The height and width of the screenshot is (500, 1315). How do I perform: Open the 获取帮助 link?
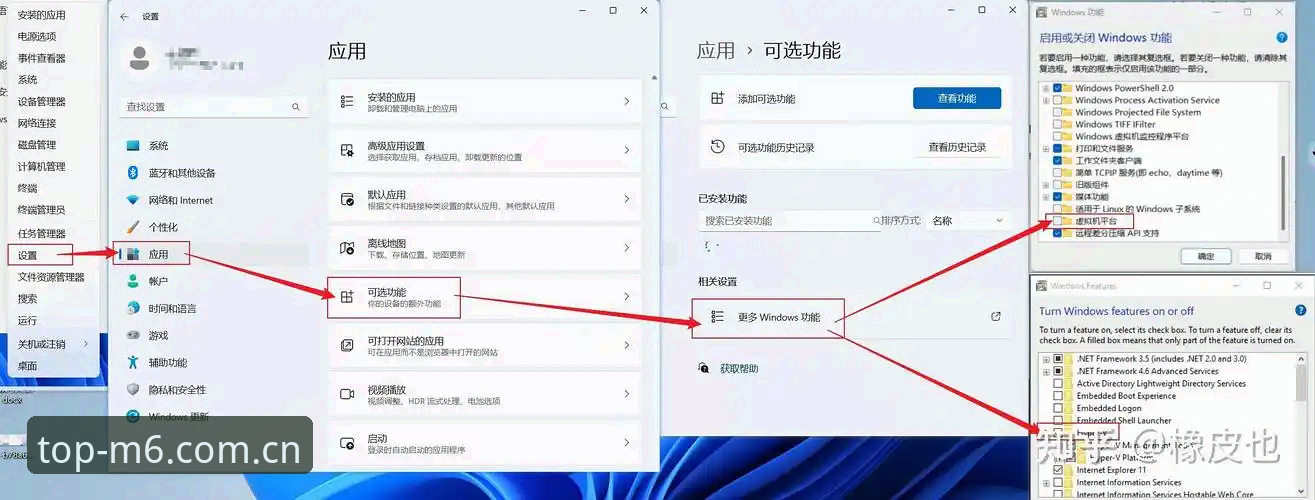pos(739,368)
